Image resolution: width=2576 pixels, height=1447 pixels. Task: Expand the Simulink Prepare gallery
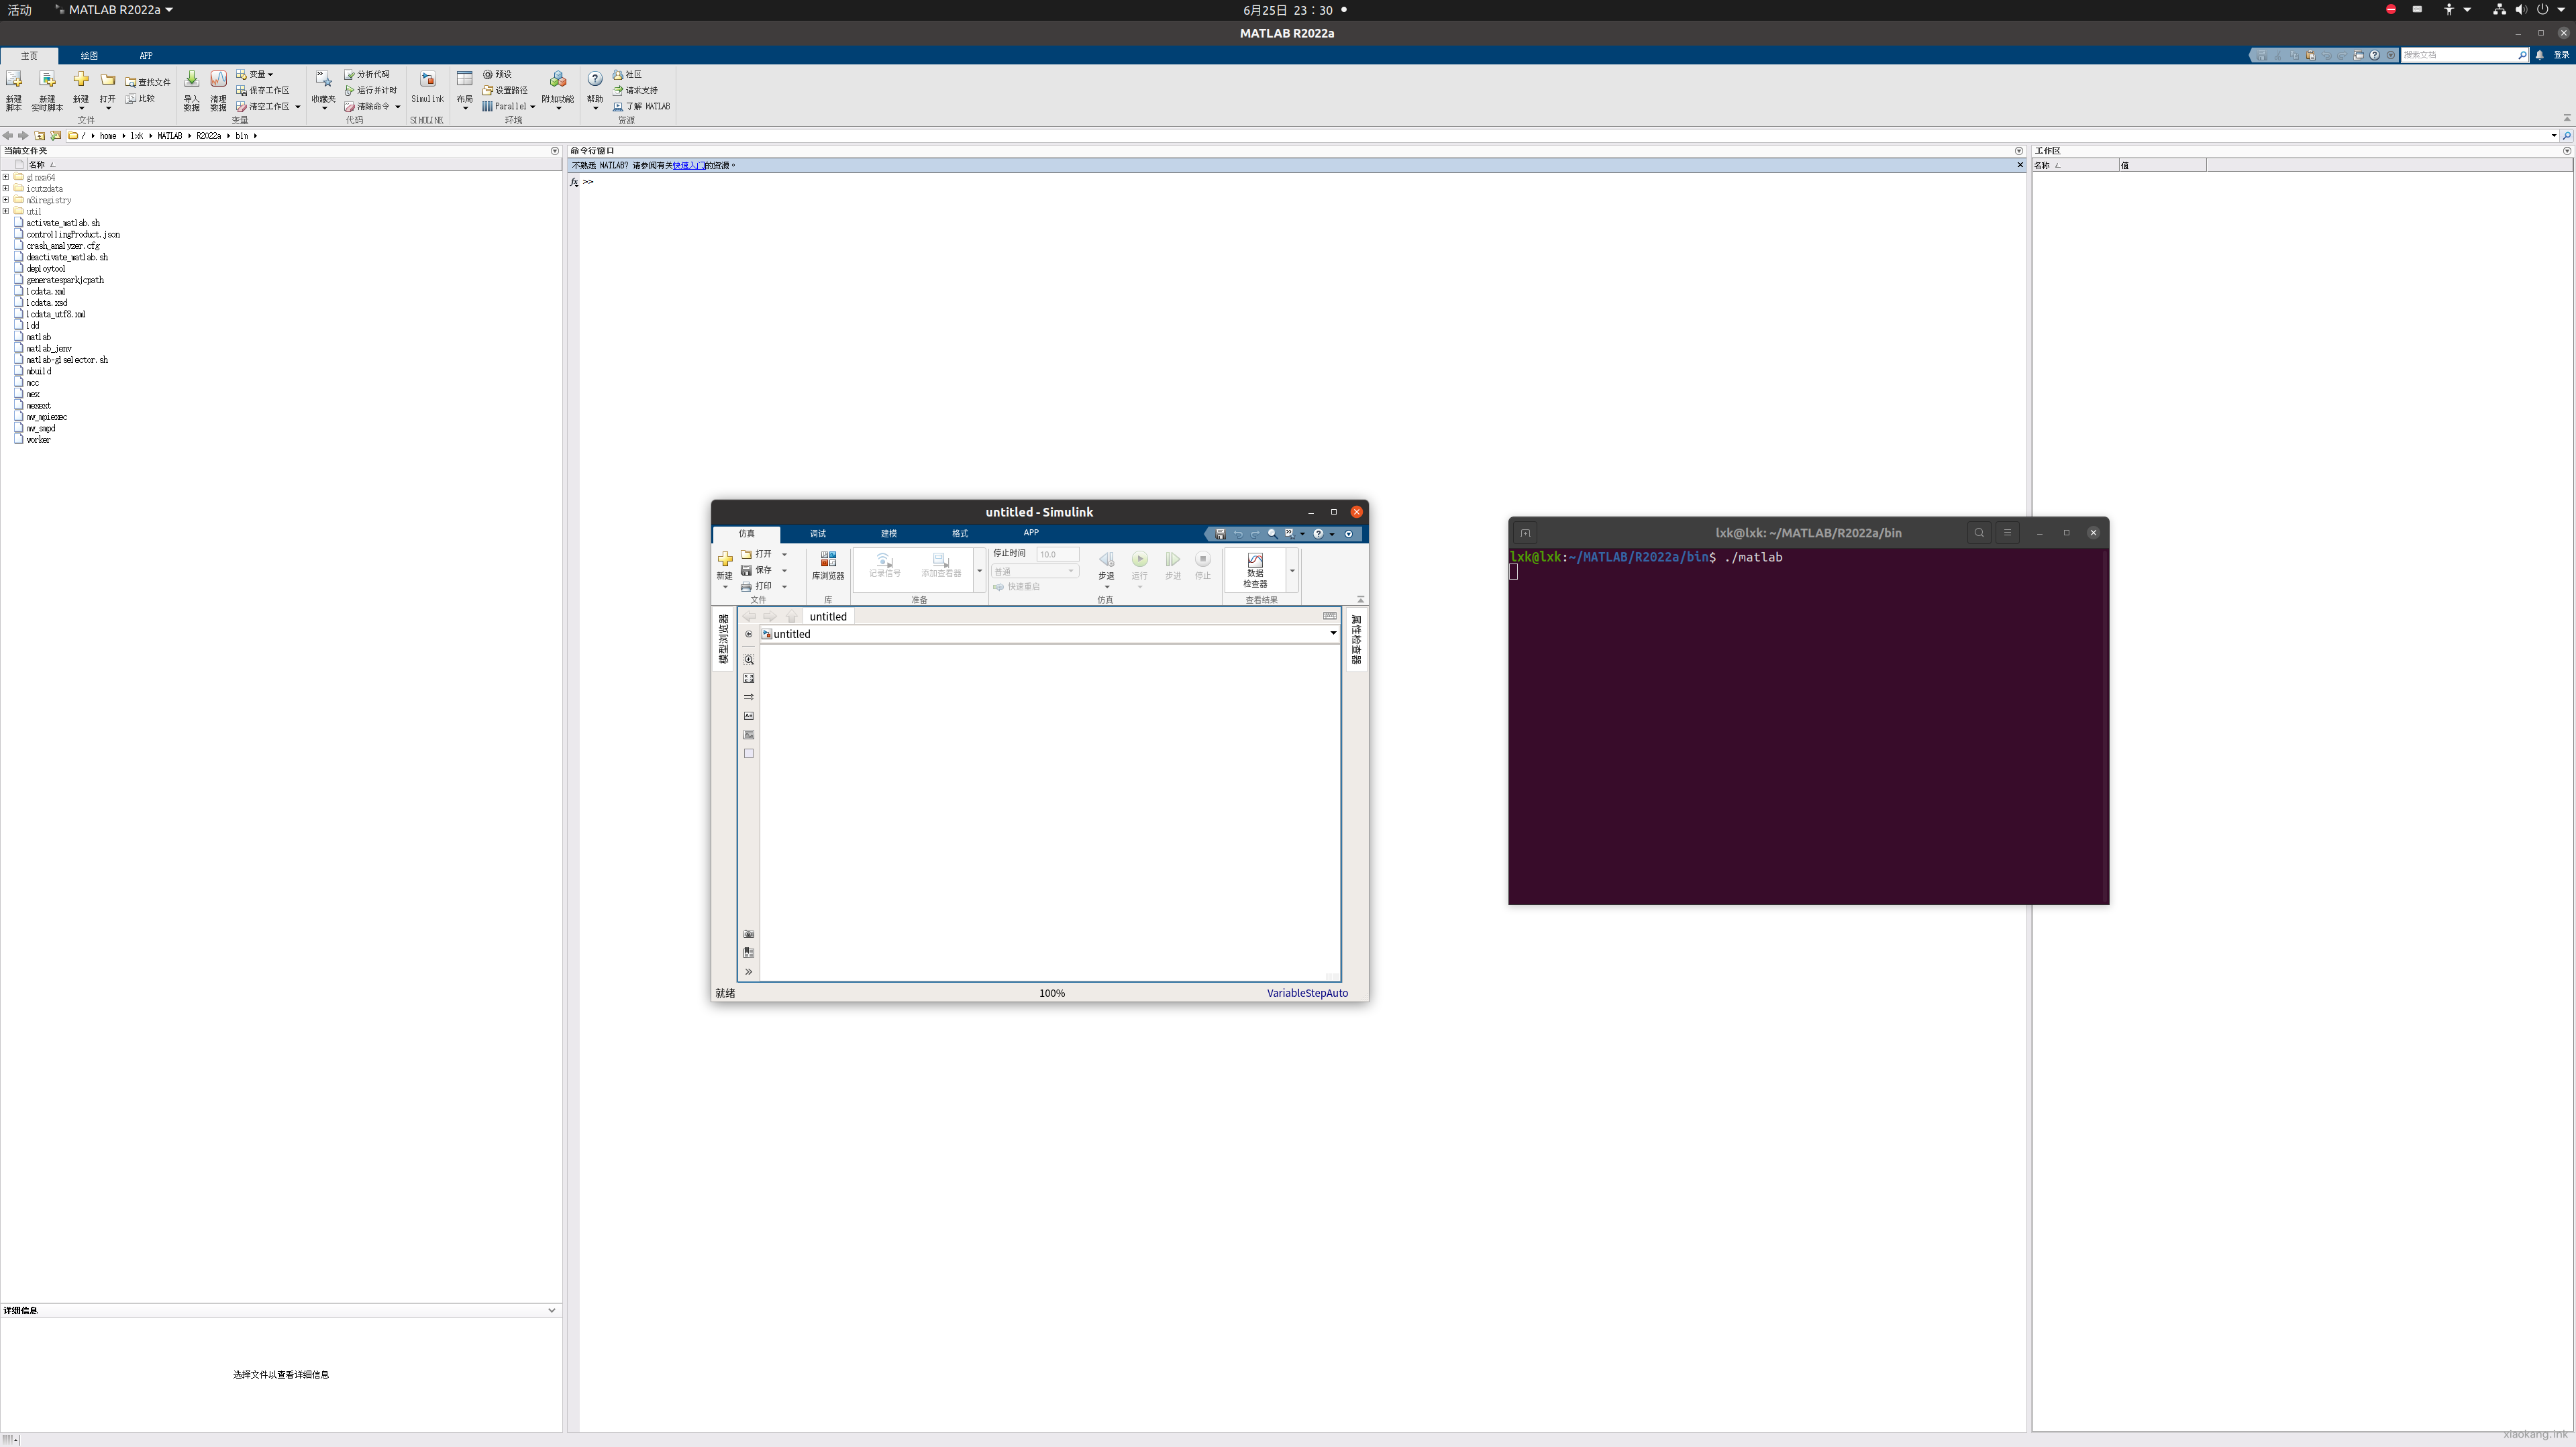(x=979, y=571)
